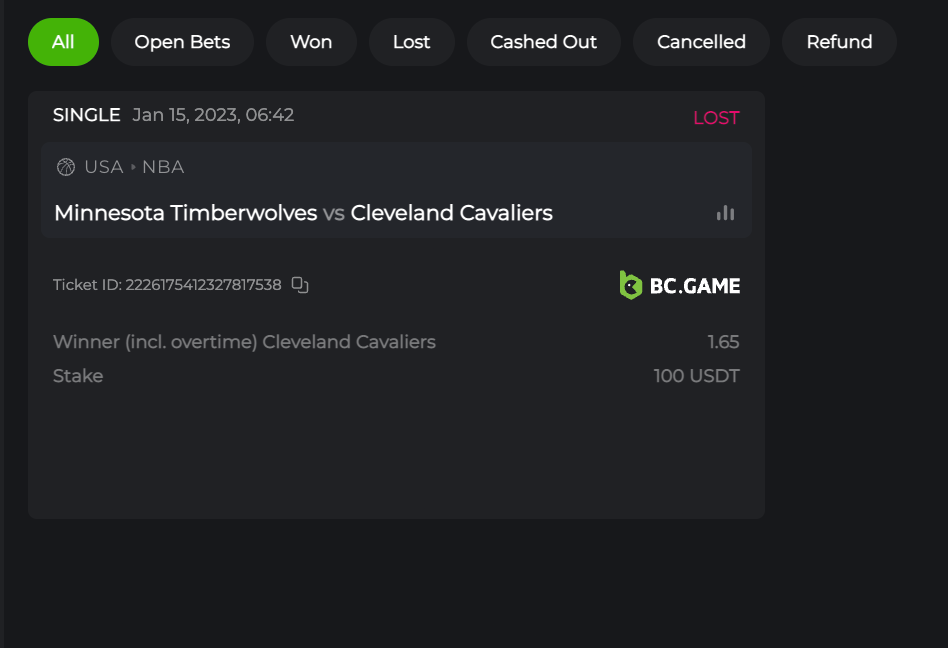This screenshot has height=648, width=948.
Task: Filter by Lost bets
Action: pos(411,42)
